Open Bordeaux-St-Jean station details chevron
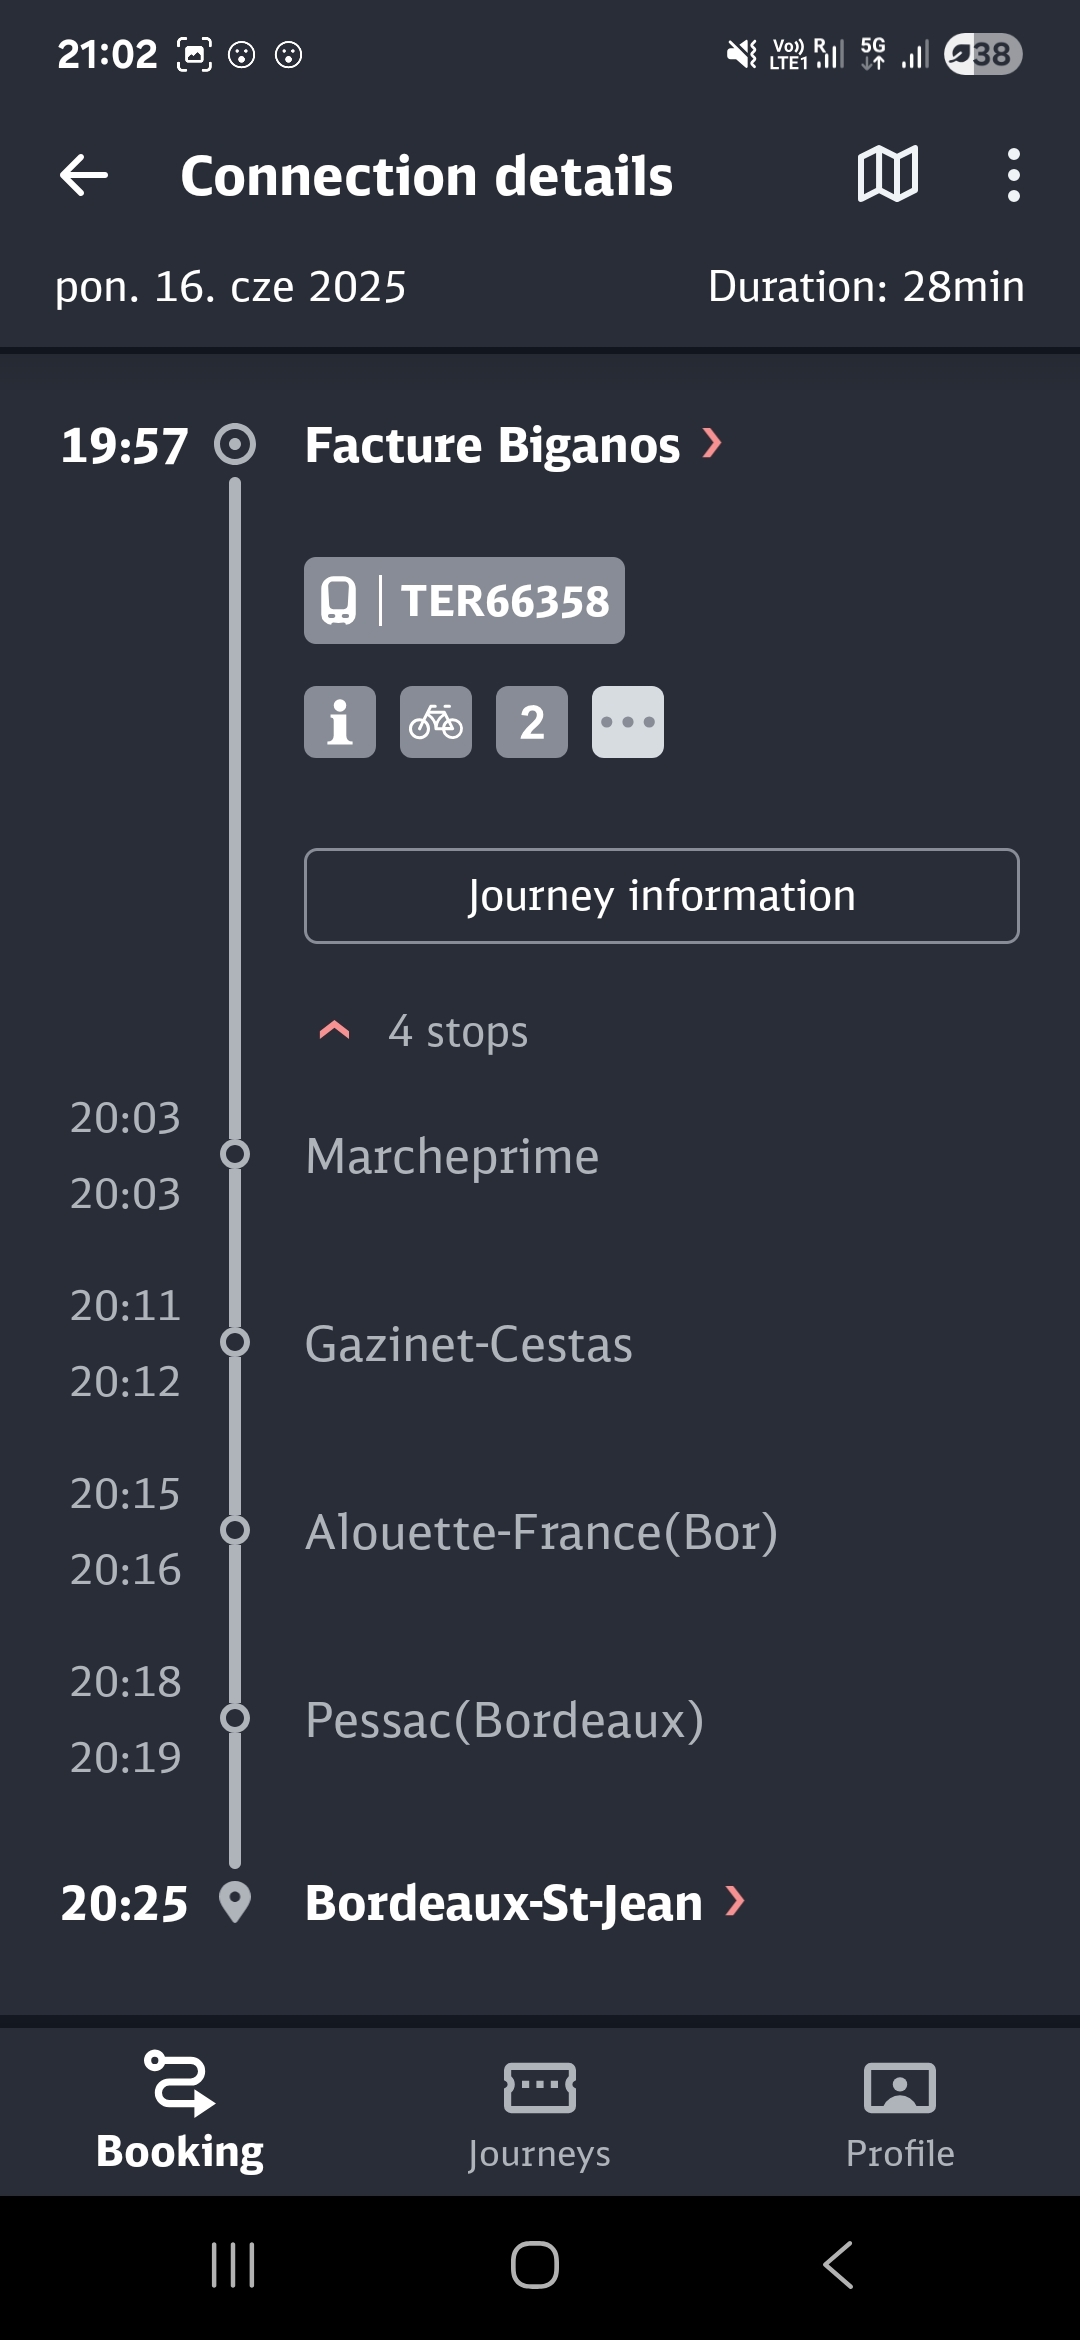 tap(735, 1901)
